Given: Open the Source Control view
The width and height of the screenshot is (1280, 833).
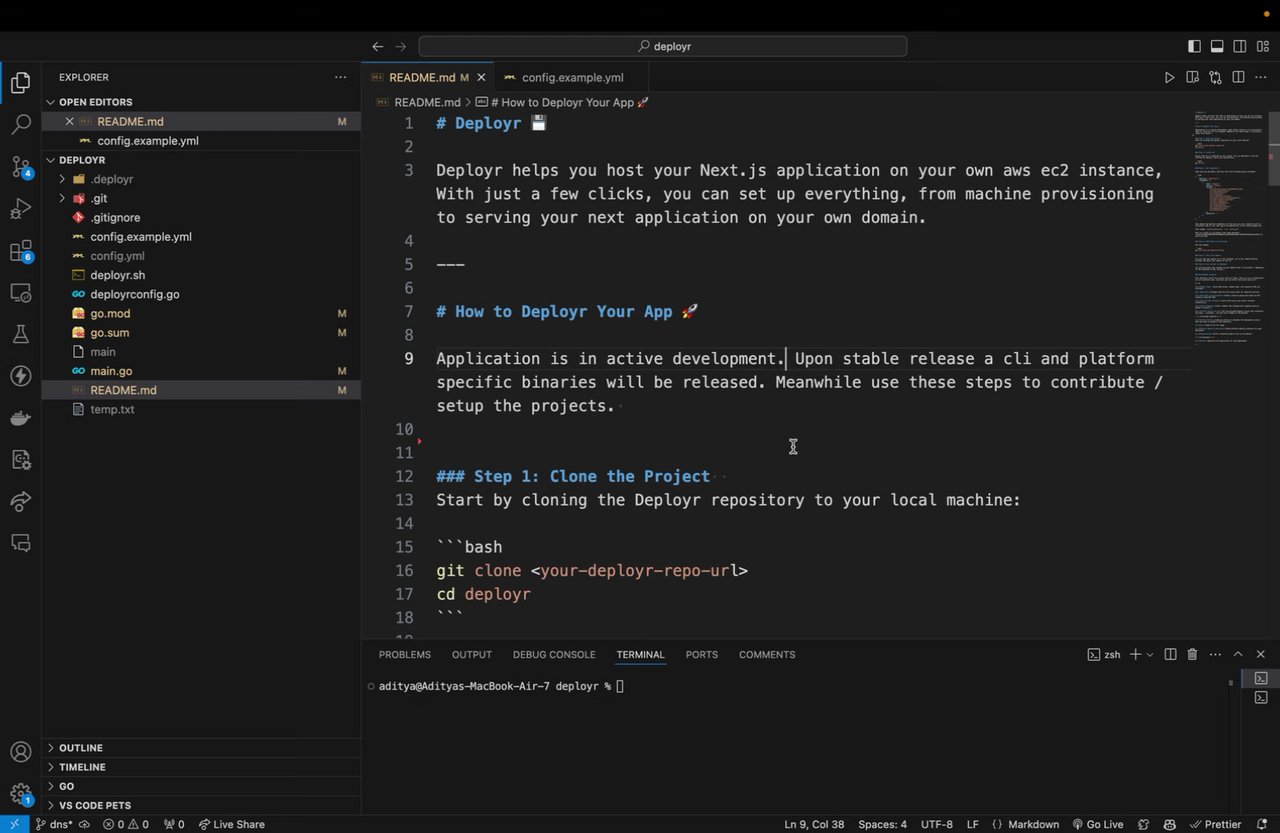Looking at the screenshot, I should [20, 167].
